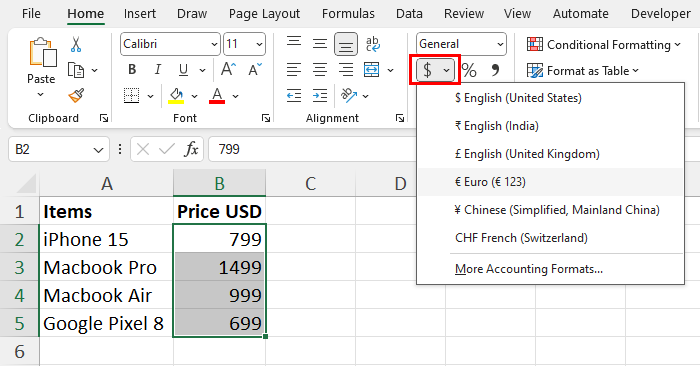Image resolution: width=700 pixels, height=366 pixels.
Task: Click the Insert Function fx icon
Action: 191,149
